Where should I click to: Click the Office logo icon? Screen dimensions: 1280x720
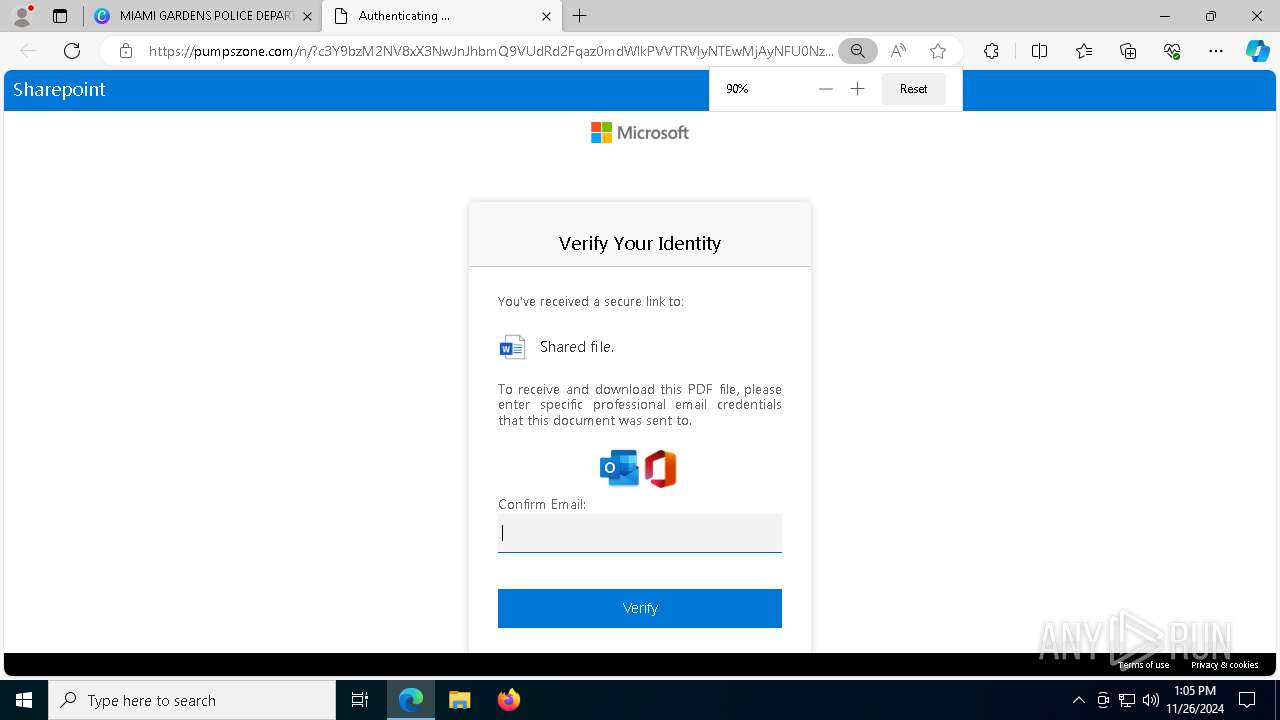(x=661, y=468)
